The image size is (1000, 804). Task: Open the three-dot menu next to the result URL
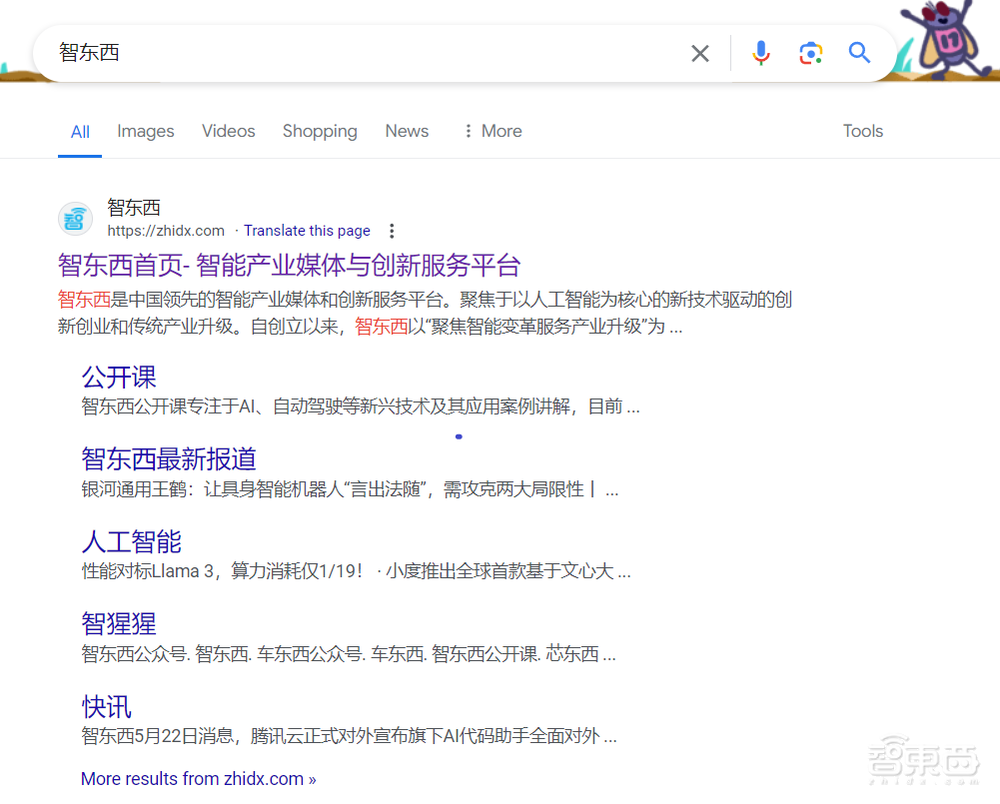[x=392, y=230]
